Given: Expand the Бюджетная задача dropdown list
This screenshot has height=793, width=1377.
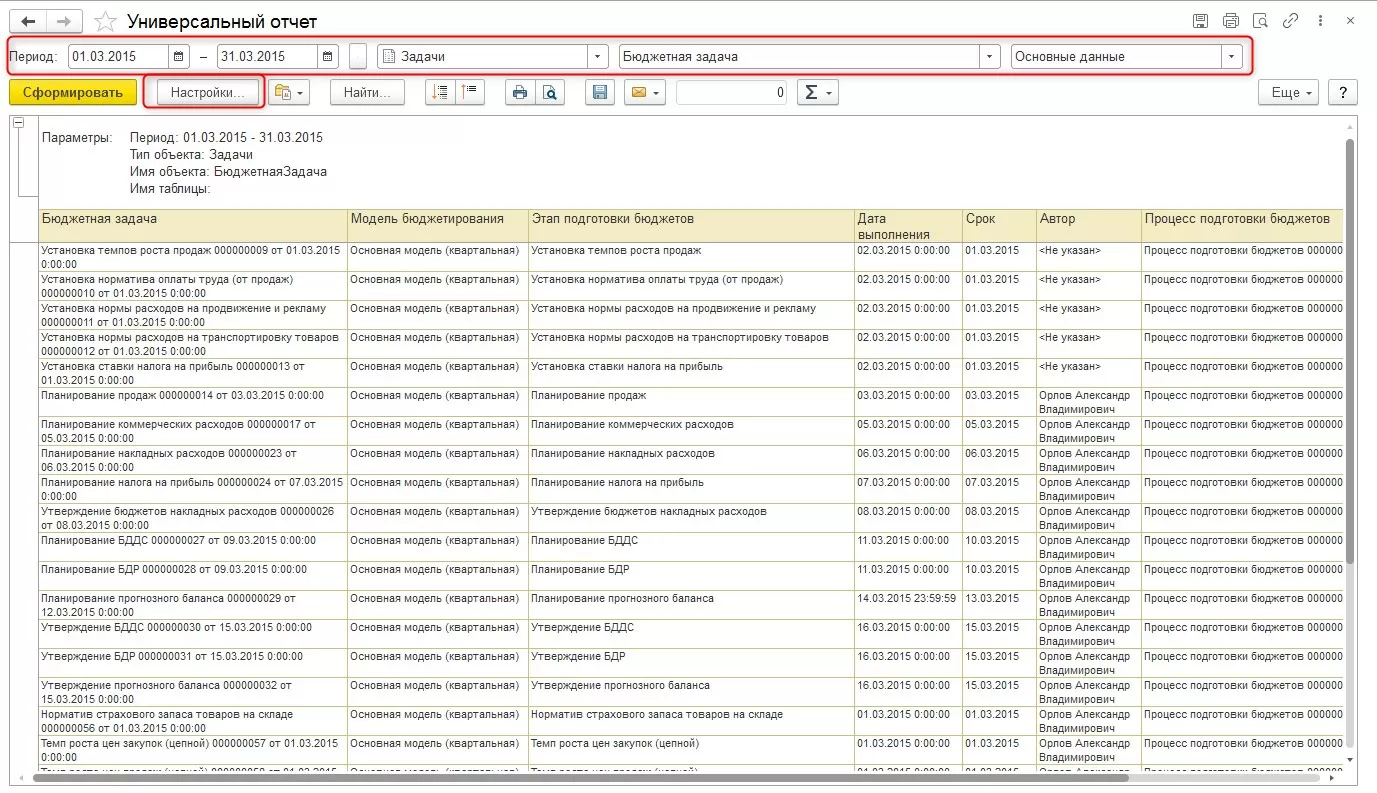Looking at the screenshot, I should [989, 57].
